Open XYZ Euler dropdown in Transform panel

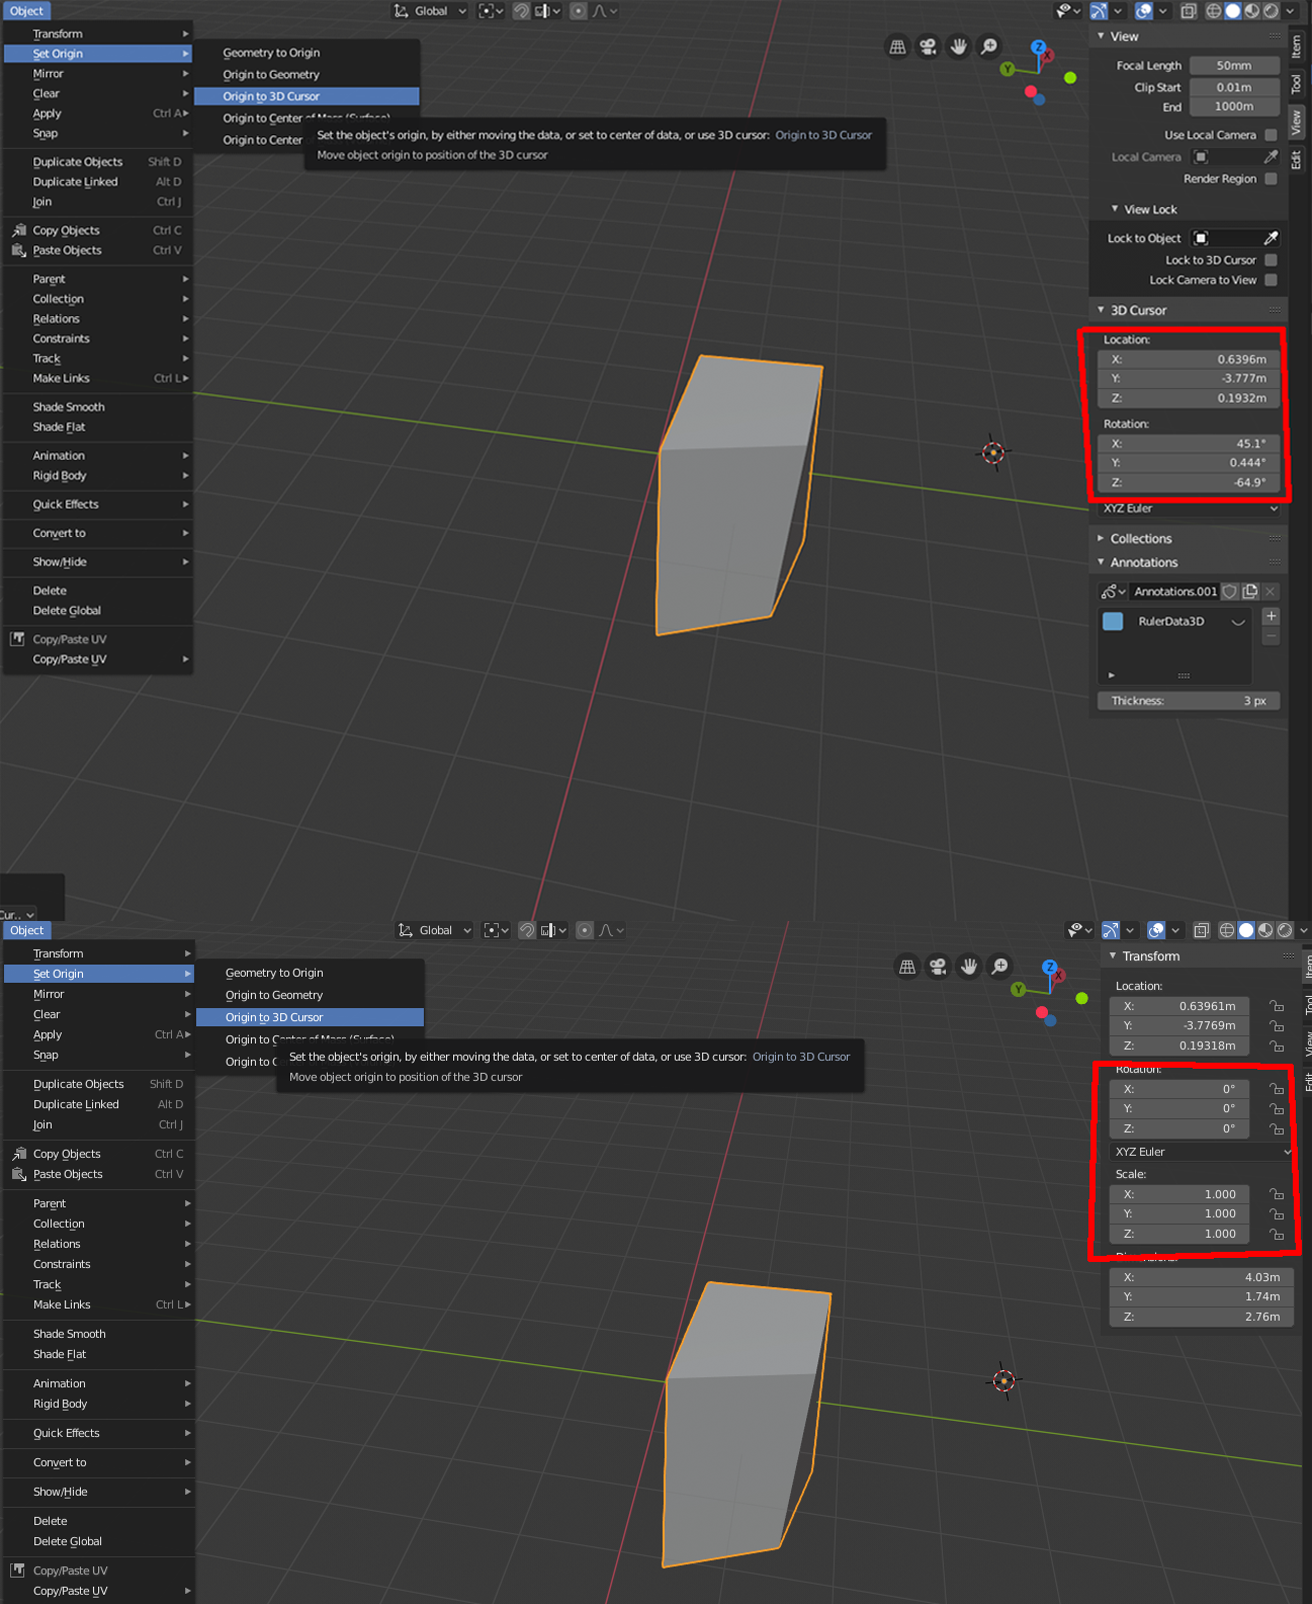click(x=1200, y=1152)
